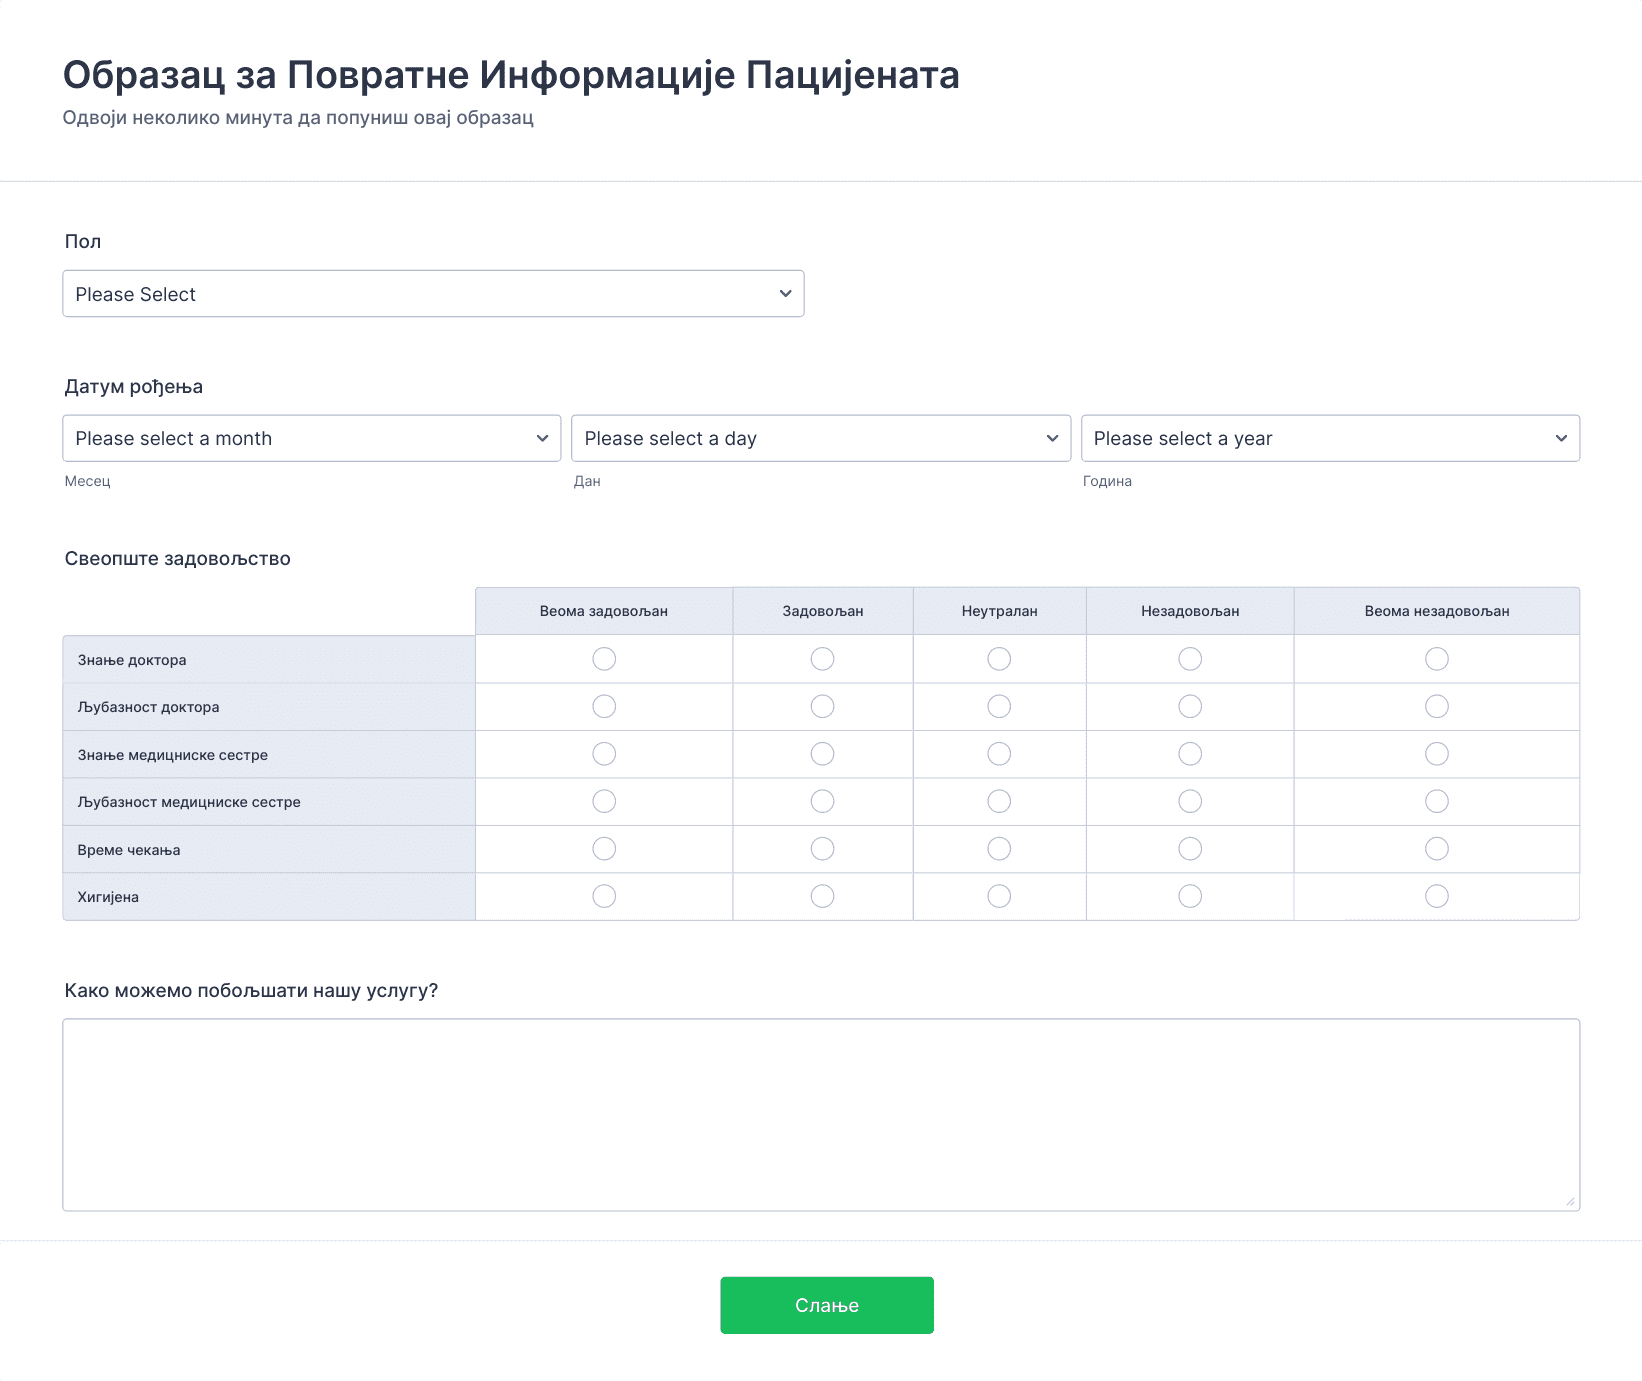Image resolution: width=1642 pixels, height=1381 pixels.
Task: Submit the form with Слање button
Action: click(x=827, y=1305)
